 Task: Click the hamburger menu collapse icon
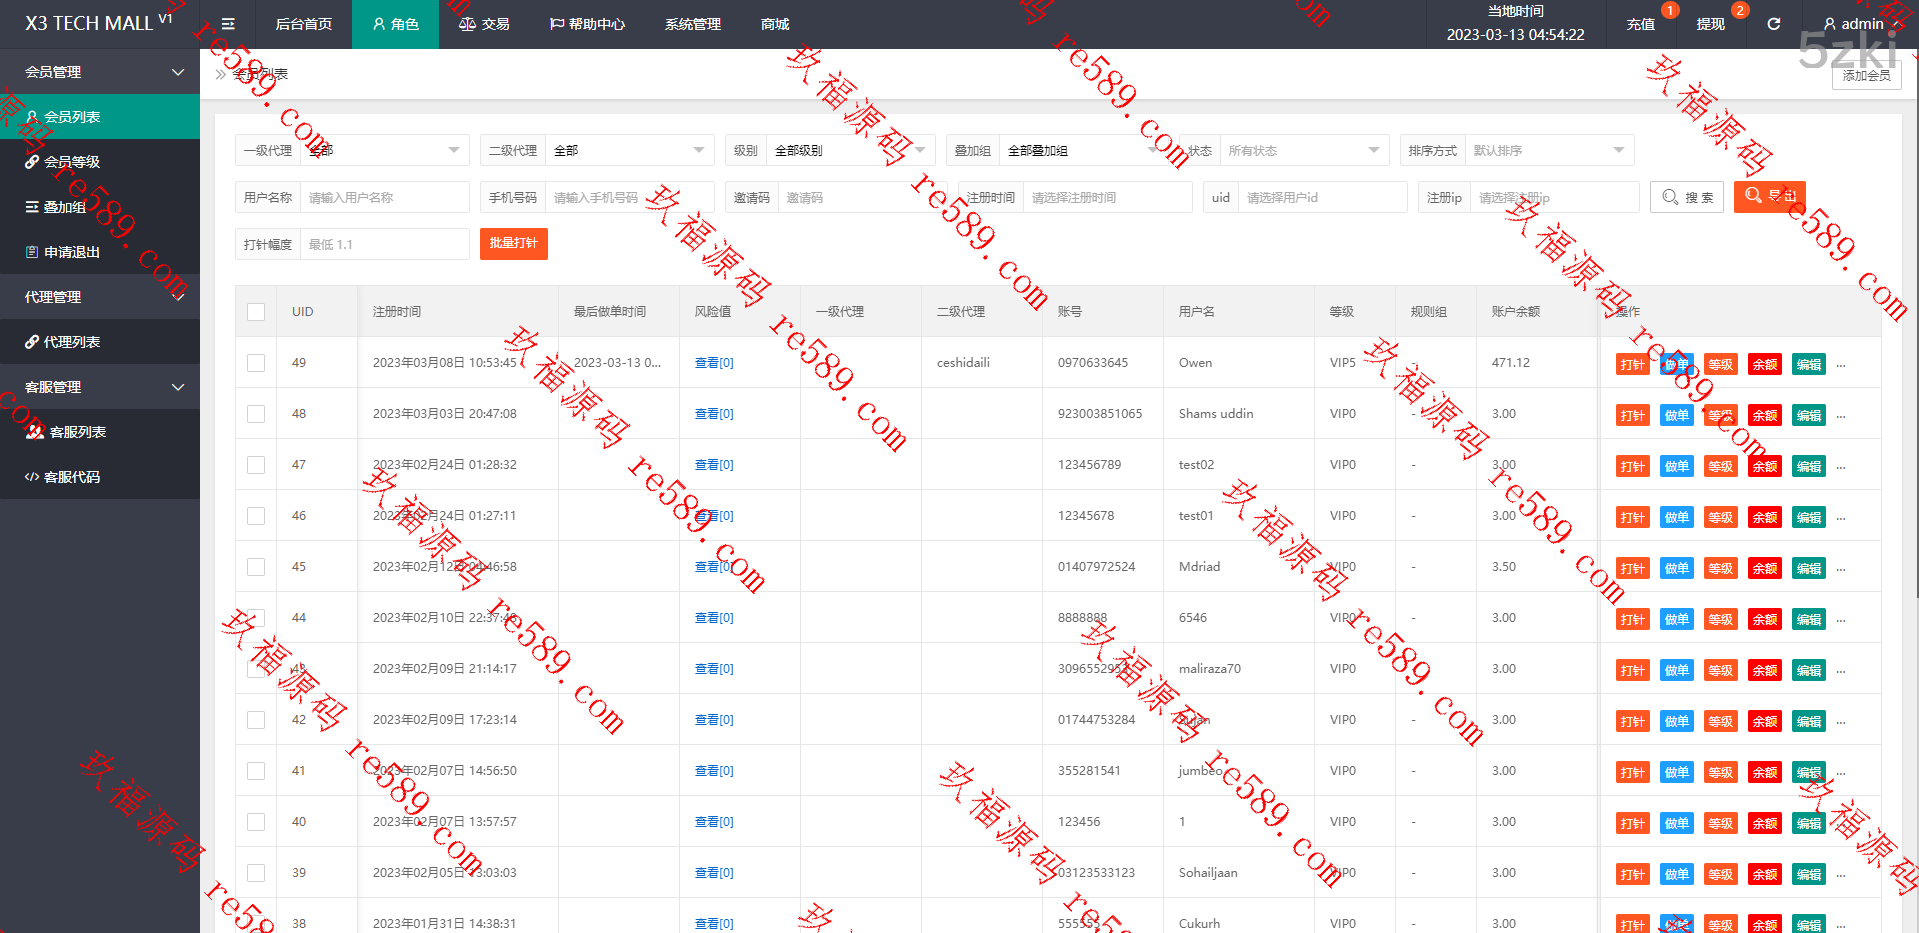coord(228,24)
